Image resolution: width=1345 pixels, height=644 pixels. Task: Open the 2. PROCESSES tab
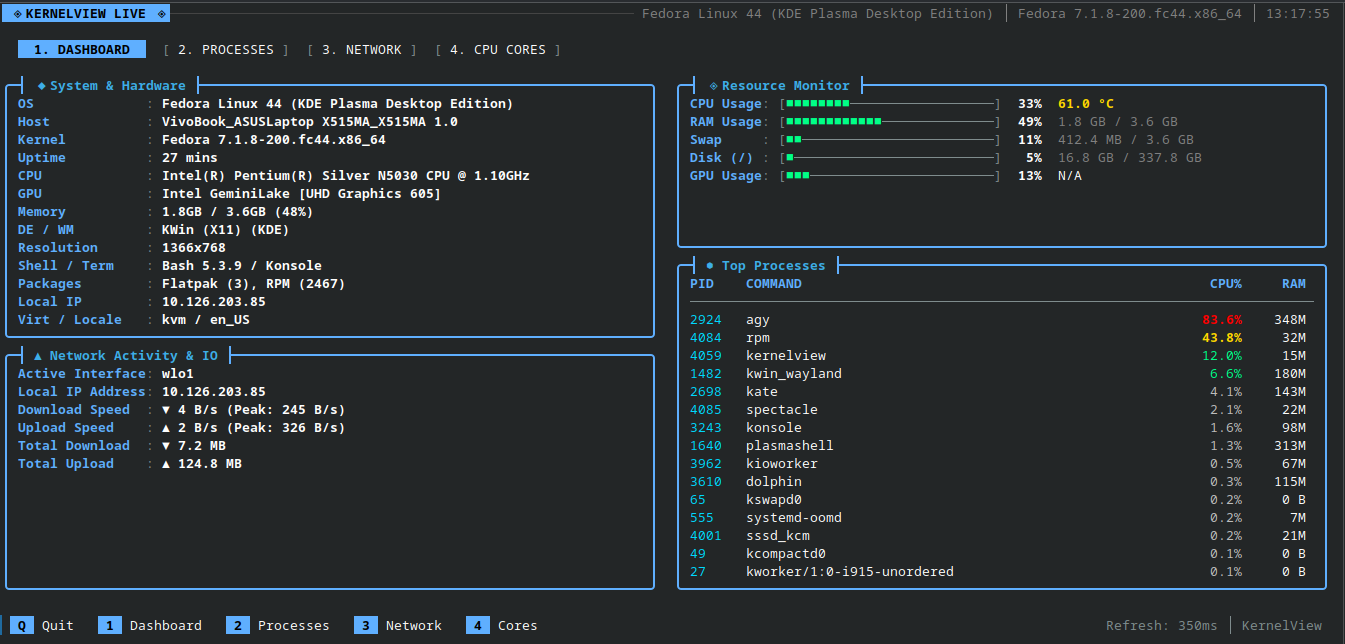pos(226,49)
